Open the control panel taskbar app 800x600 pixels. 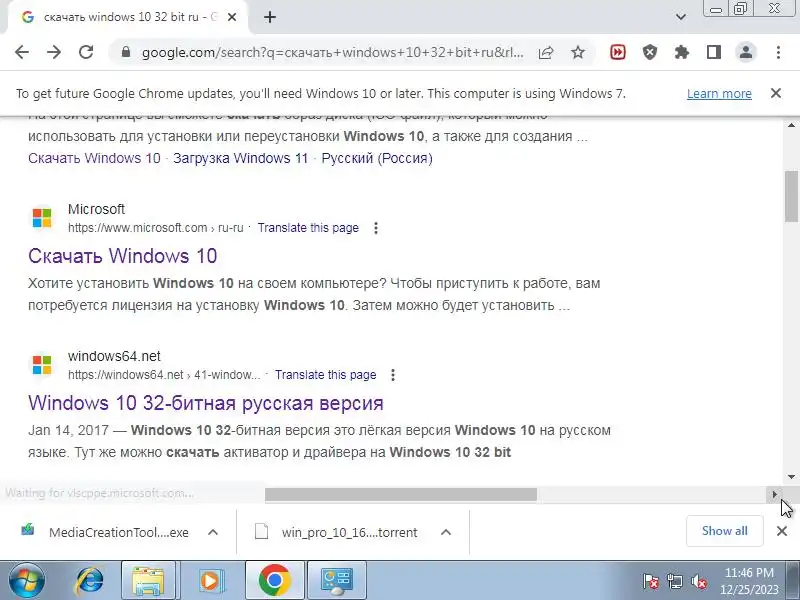[337, 580]
